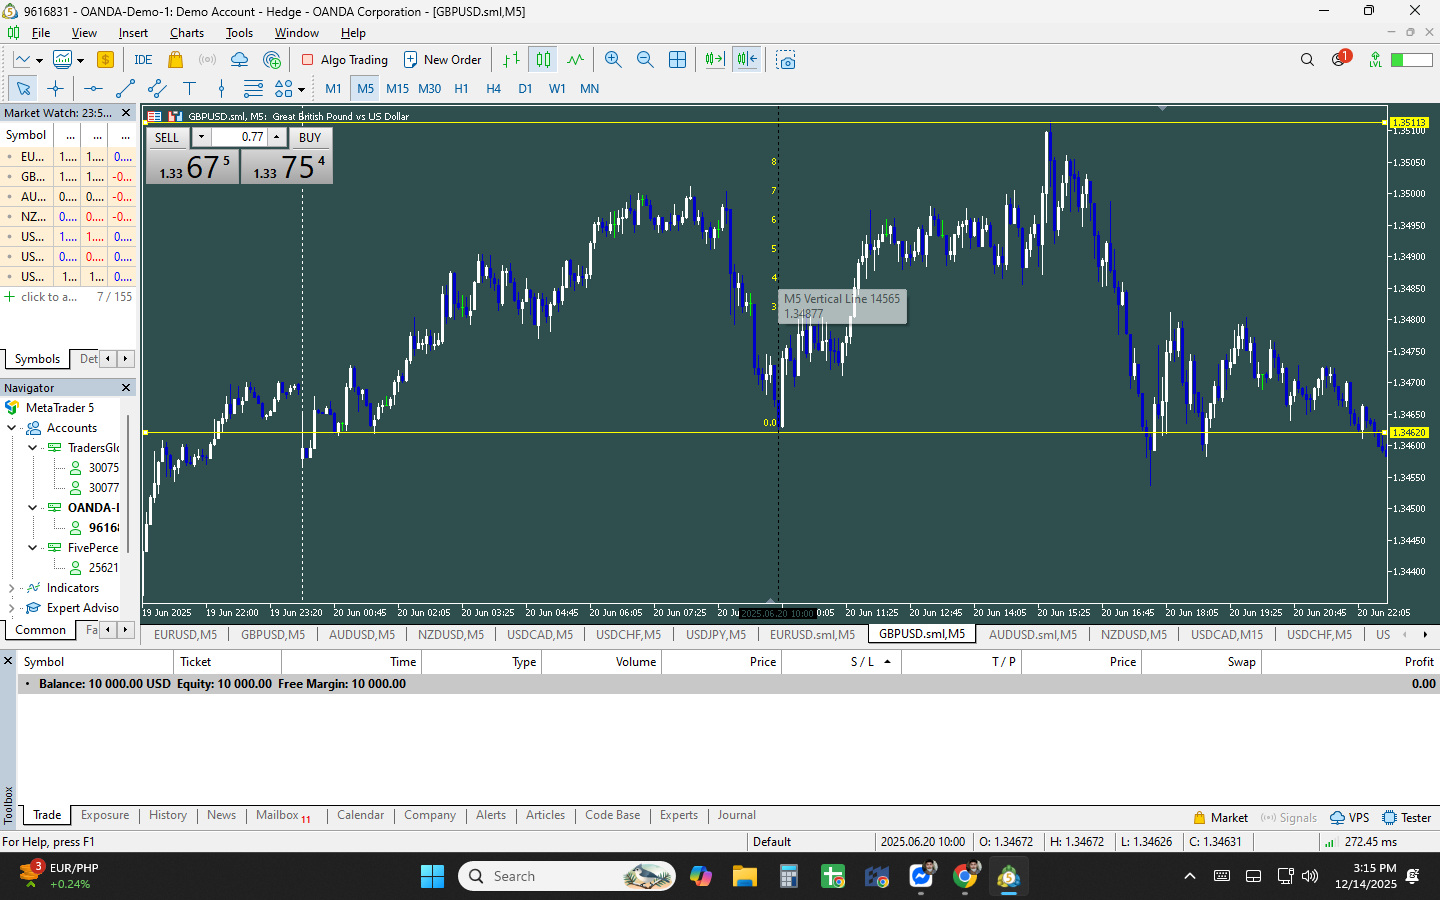
Task: Click the SELL button
Action: click(x=167, y=137)
